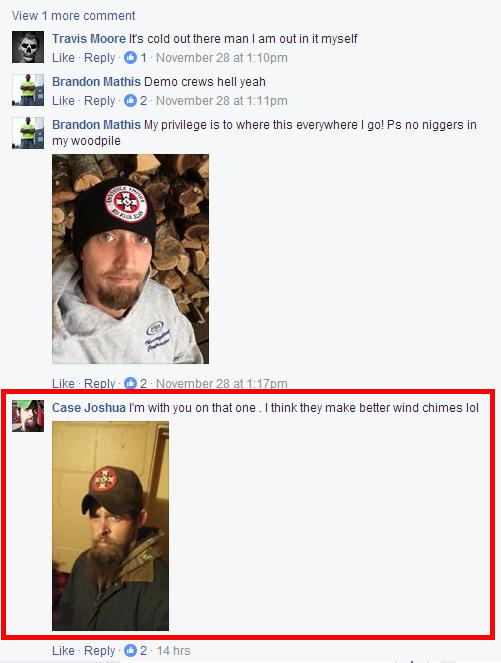501x663 pixels.
Task: Expand the View 1 more comment link
Action: click(74, 16)
